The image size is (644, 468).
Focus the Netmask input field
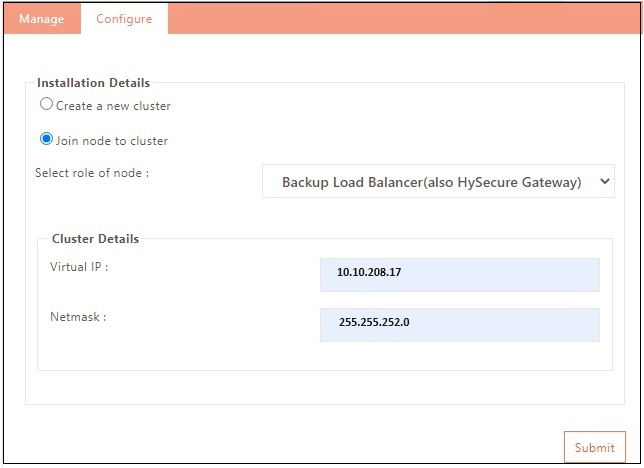pyautogui.click(x=459, y=324)
